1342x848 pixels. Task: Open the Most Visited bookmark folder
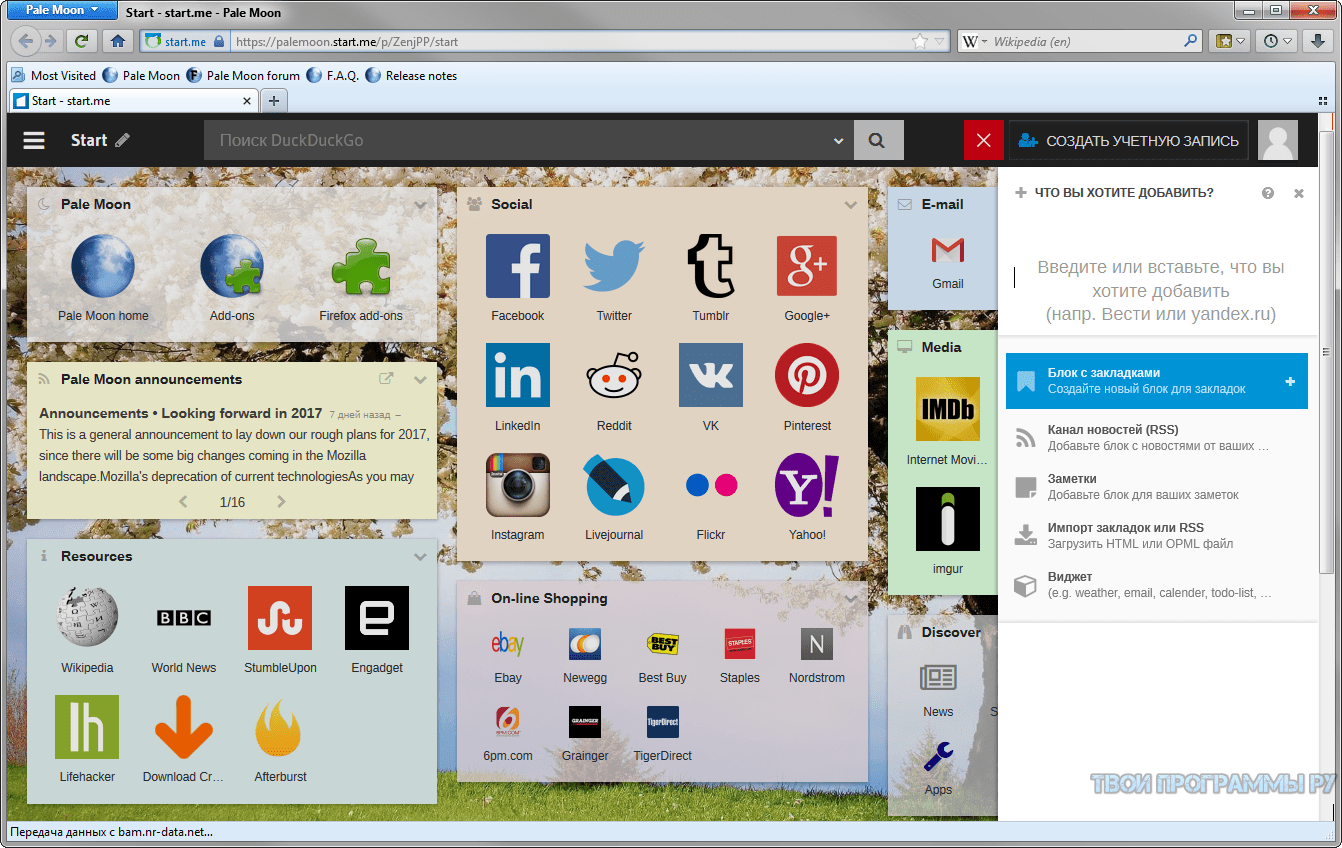(x=54, y=75)
